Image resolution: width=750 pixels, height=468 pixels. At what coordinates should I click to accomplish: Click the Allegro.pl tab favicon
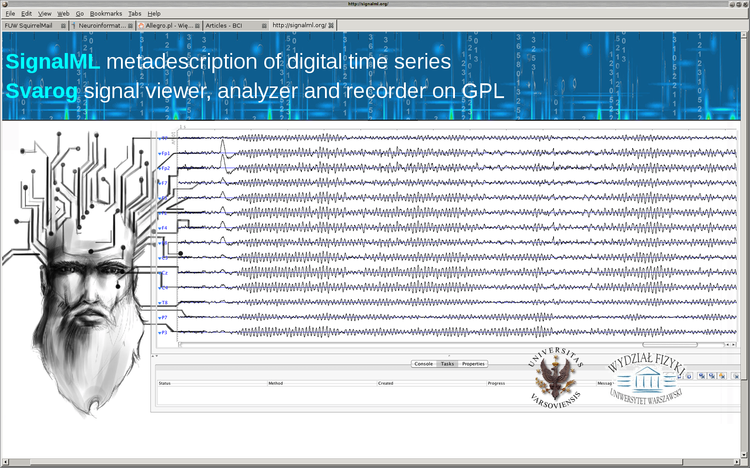[x=141, y=26]
